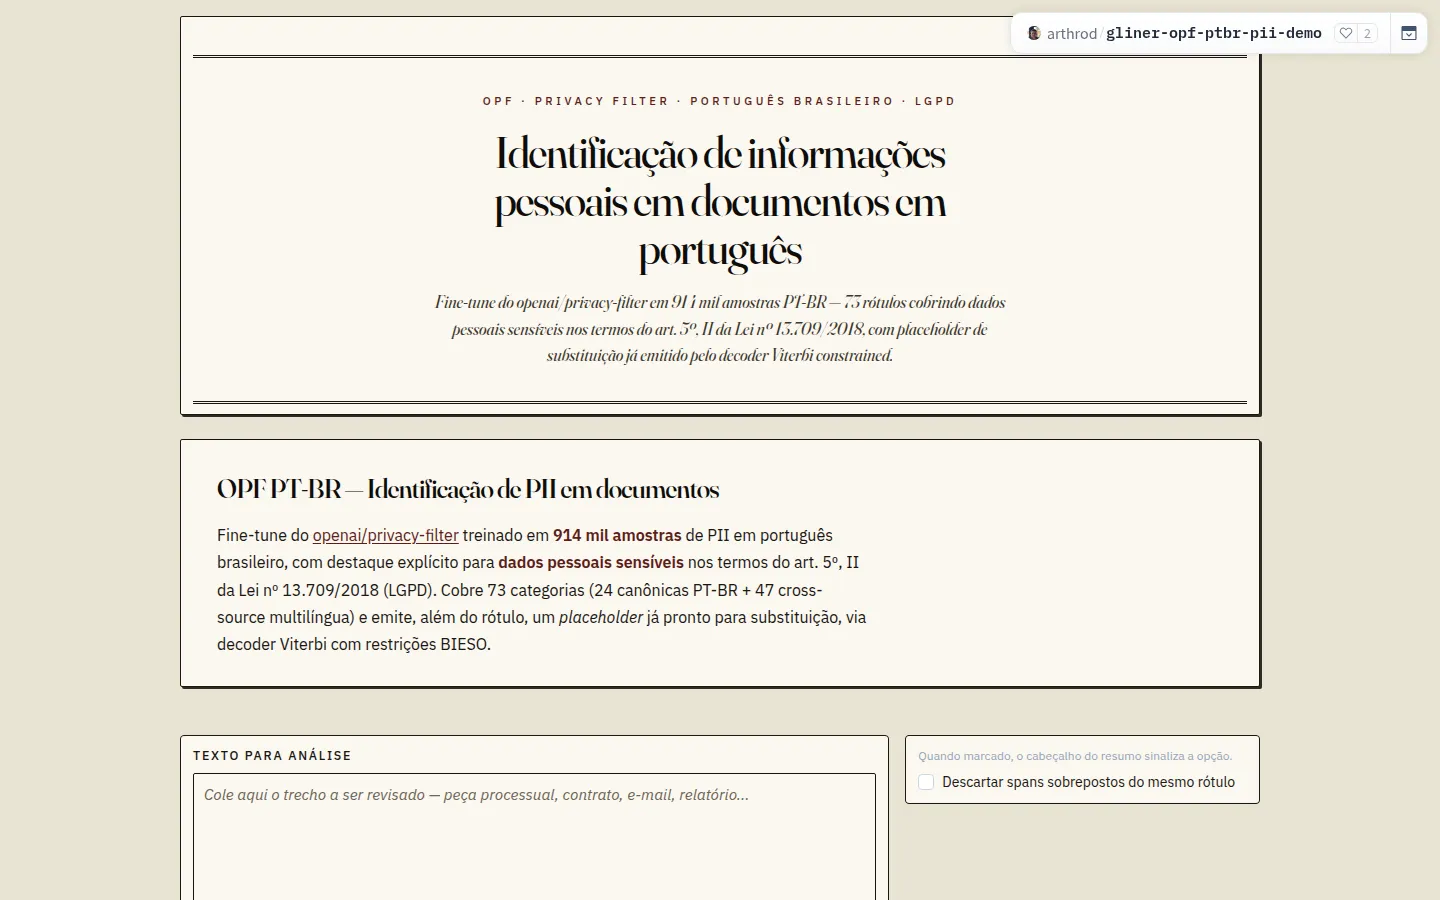Click the heading OPF PT-BR — Identificação de PII
Viewport: 1440px width, 900px height.
pos(468,489)
